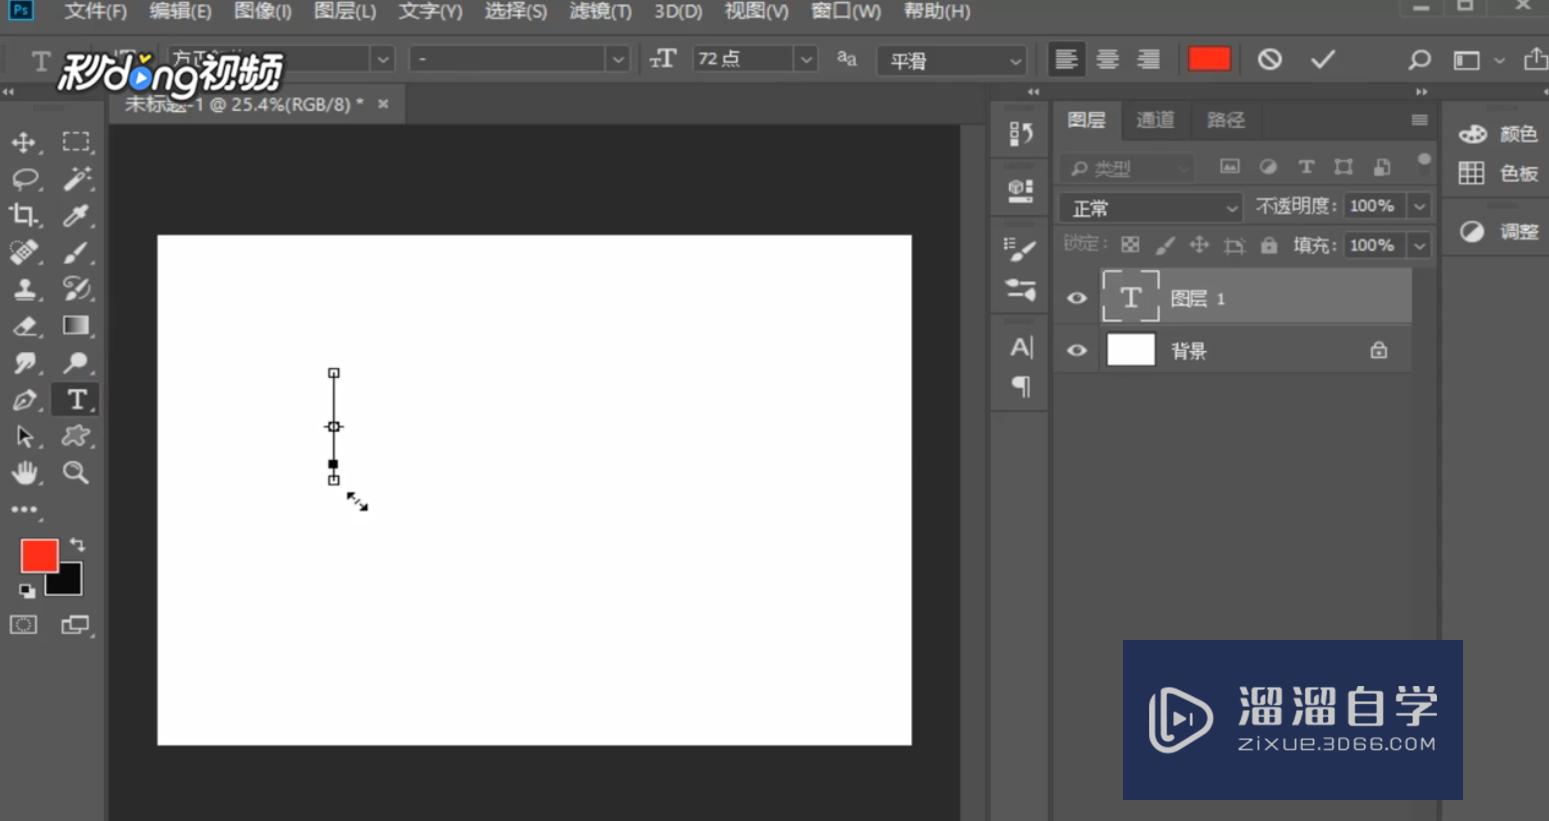
Task: Select the Healing Brush tool
Action: click(x=24, y=252)
